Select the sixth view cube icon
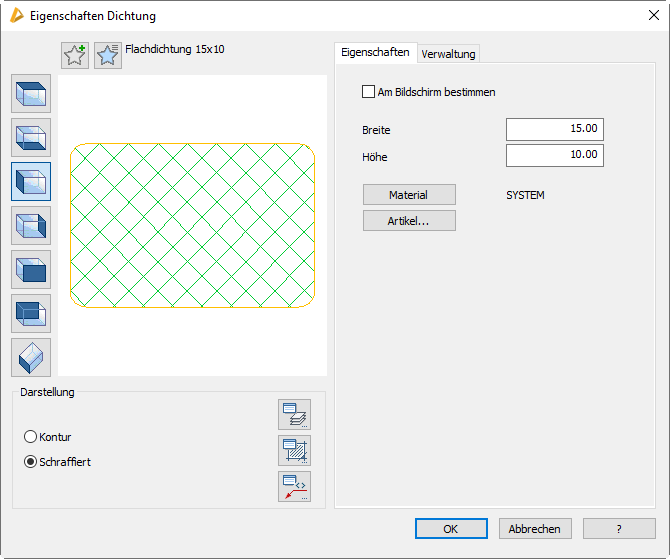This screenshot has height=559, width=670. [31, 314]
